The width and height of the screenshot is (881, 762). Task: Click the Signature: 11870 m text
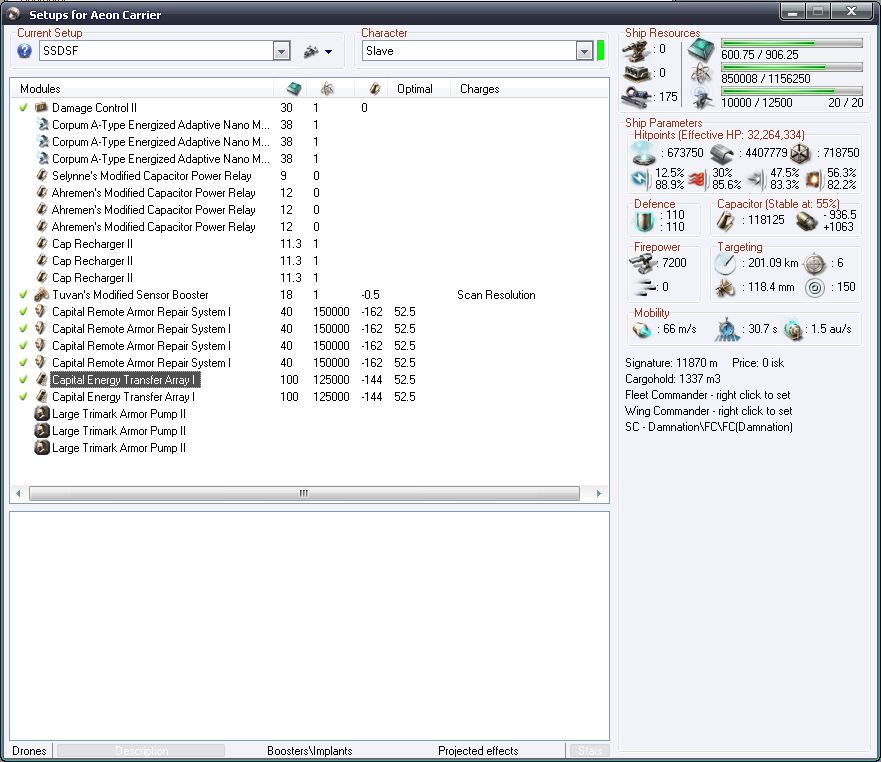coord(671,363)
